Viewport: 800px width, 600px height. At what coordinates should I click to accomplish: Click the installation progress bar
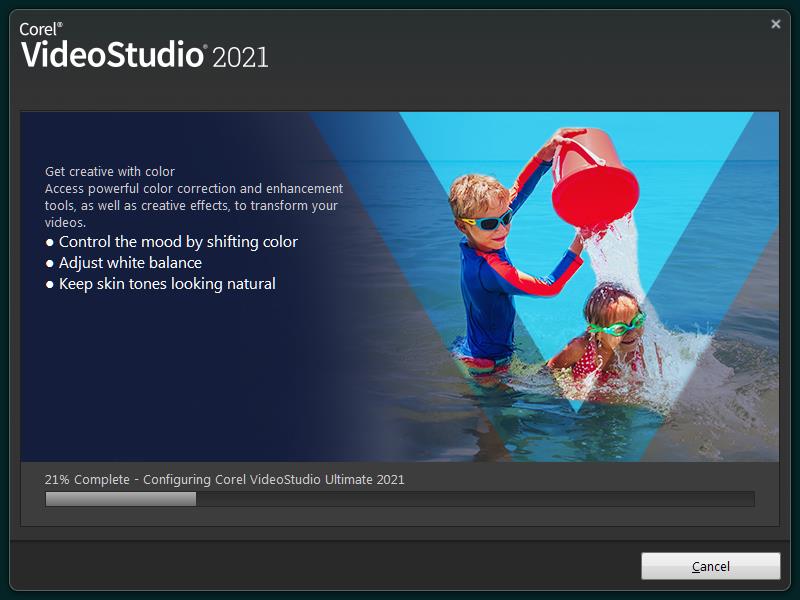point(399,499)
